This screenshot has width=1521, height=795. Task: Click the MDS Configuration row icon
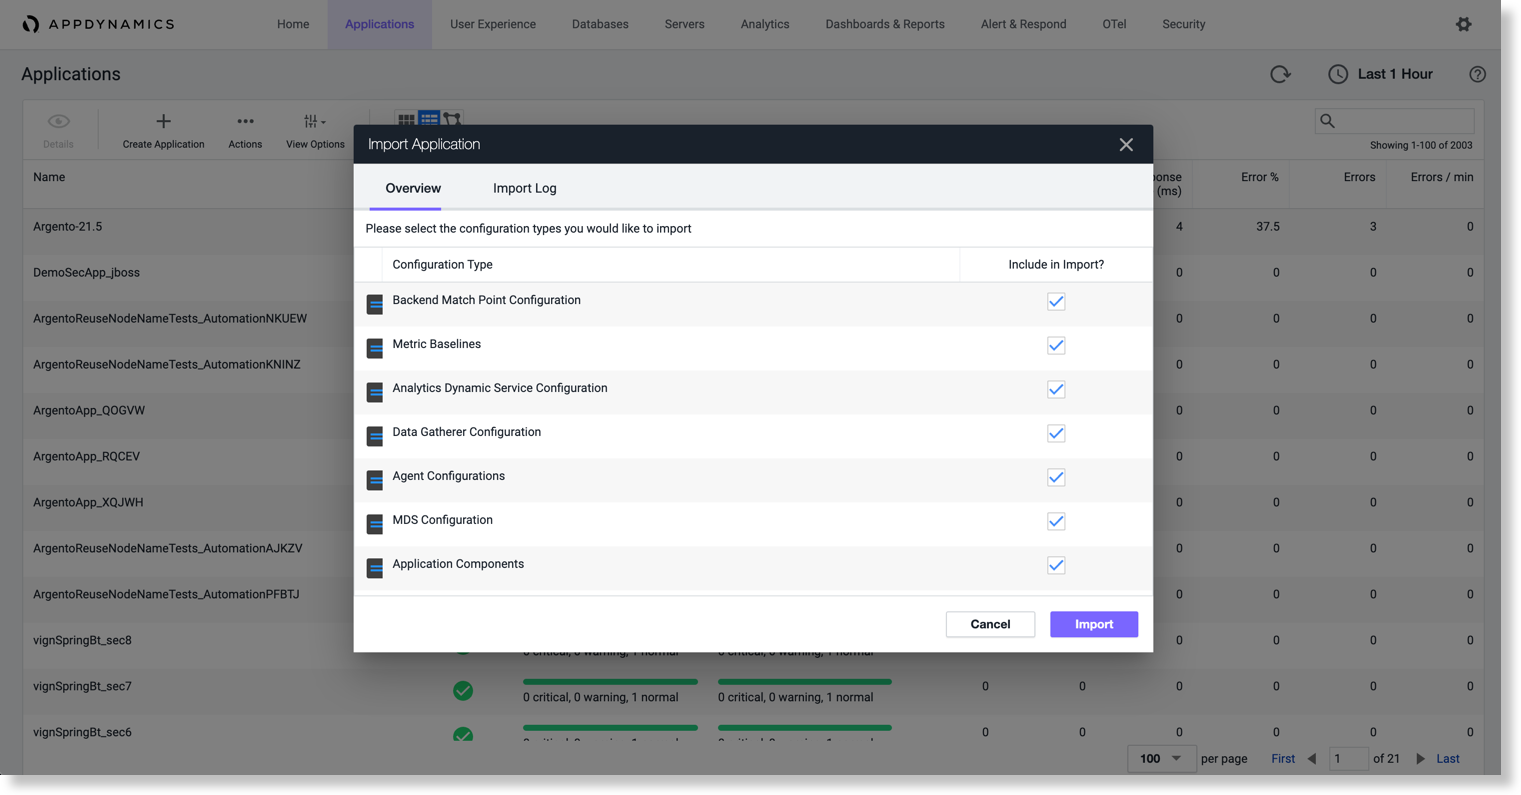[x=375, y=524]
